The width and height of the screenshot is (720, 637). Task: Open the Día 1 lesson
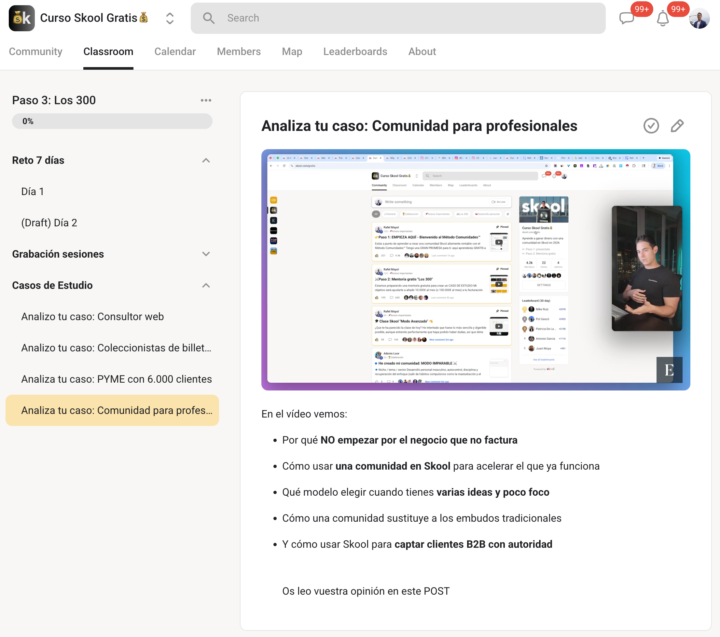(33, 191)
